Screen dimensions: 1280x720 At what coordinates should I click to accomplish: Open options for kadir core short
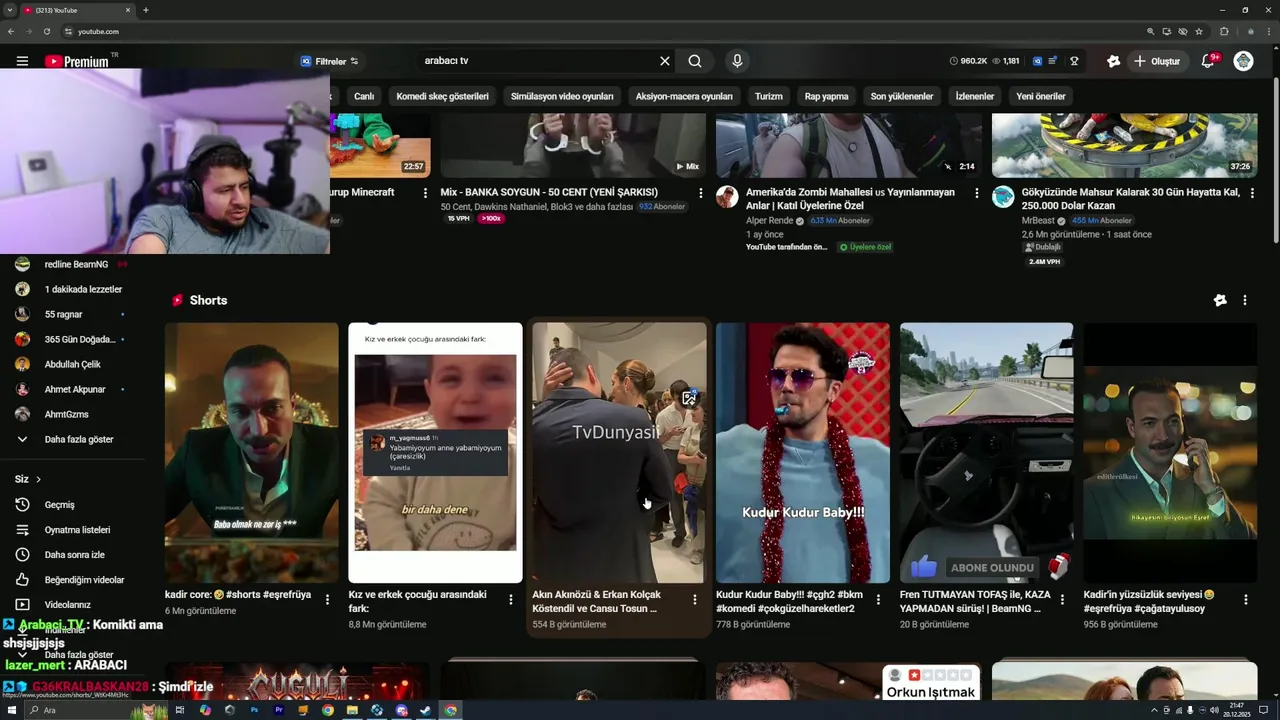point(327,600)
